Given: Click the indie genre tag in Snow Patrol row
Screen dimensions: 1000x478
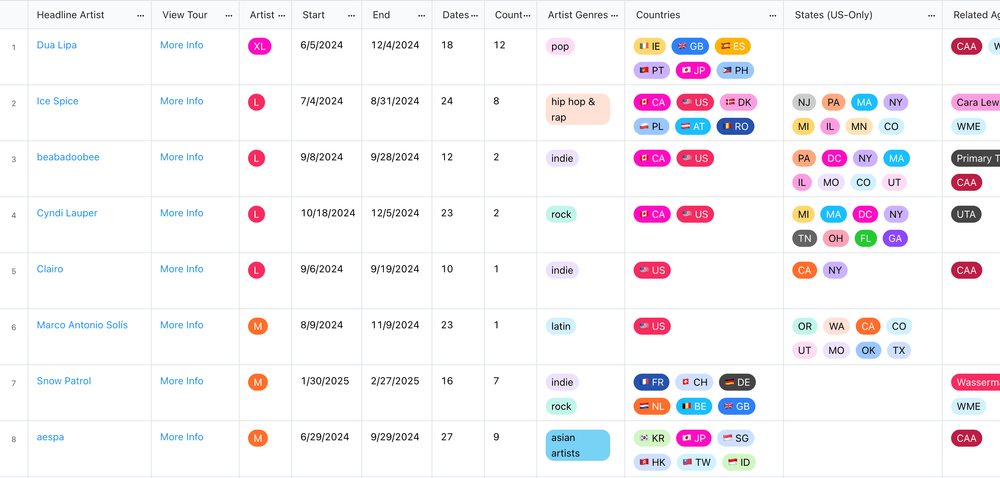Looking at the screenshot, I should [562, 383].
